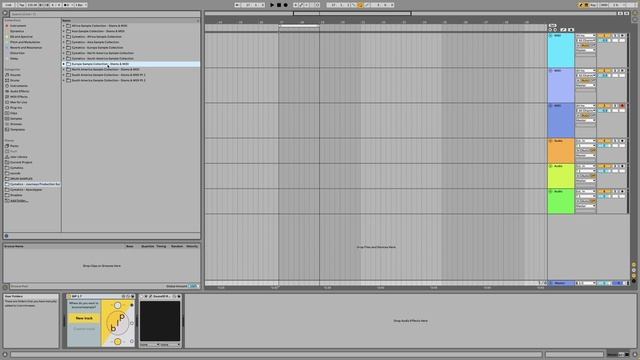Solo the orange Audio track
Screen dimensions: 640x360
tap(616, 141)
